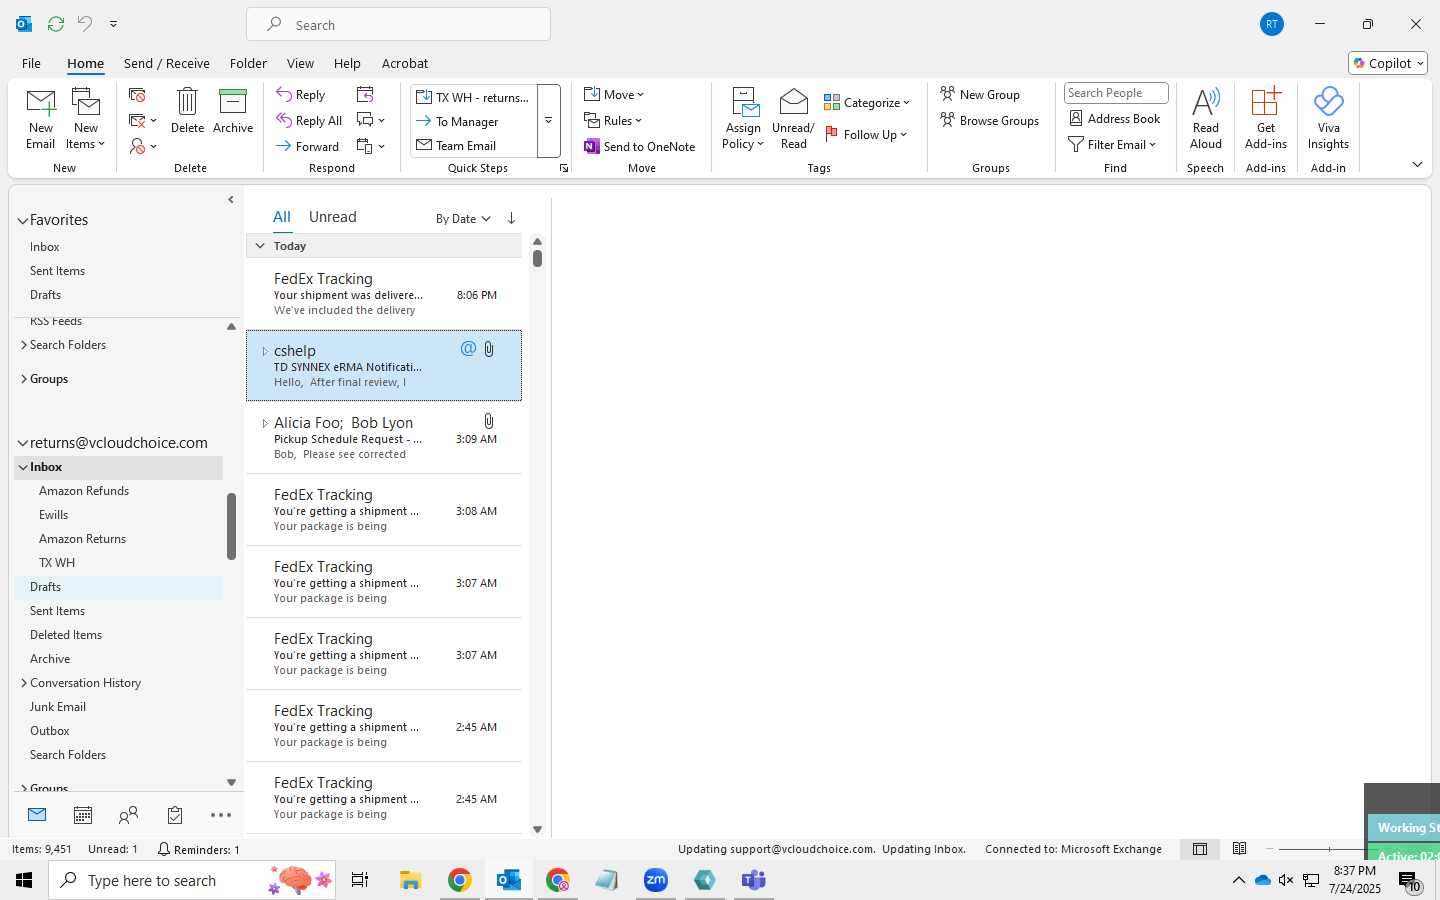Show more navigation options (three dots)
1440x900 pixels.
coord(221,816)
